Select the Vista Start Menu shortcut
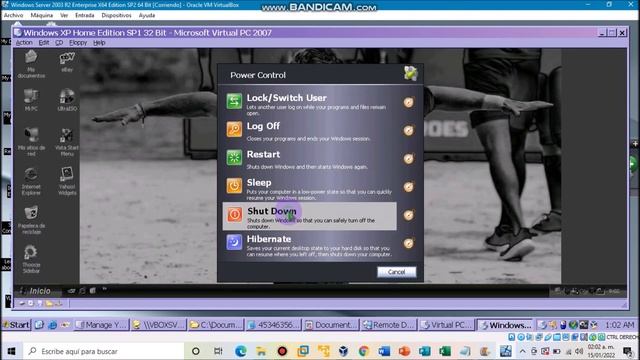Viewport: 640px width, 360px height. 67,142
